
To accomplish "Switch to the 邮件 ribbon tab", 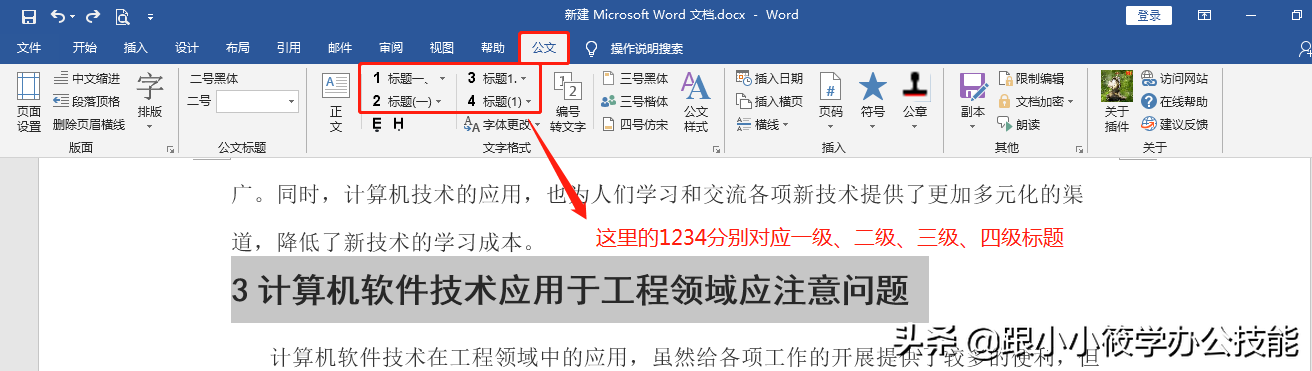I will [339, 48].
